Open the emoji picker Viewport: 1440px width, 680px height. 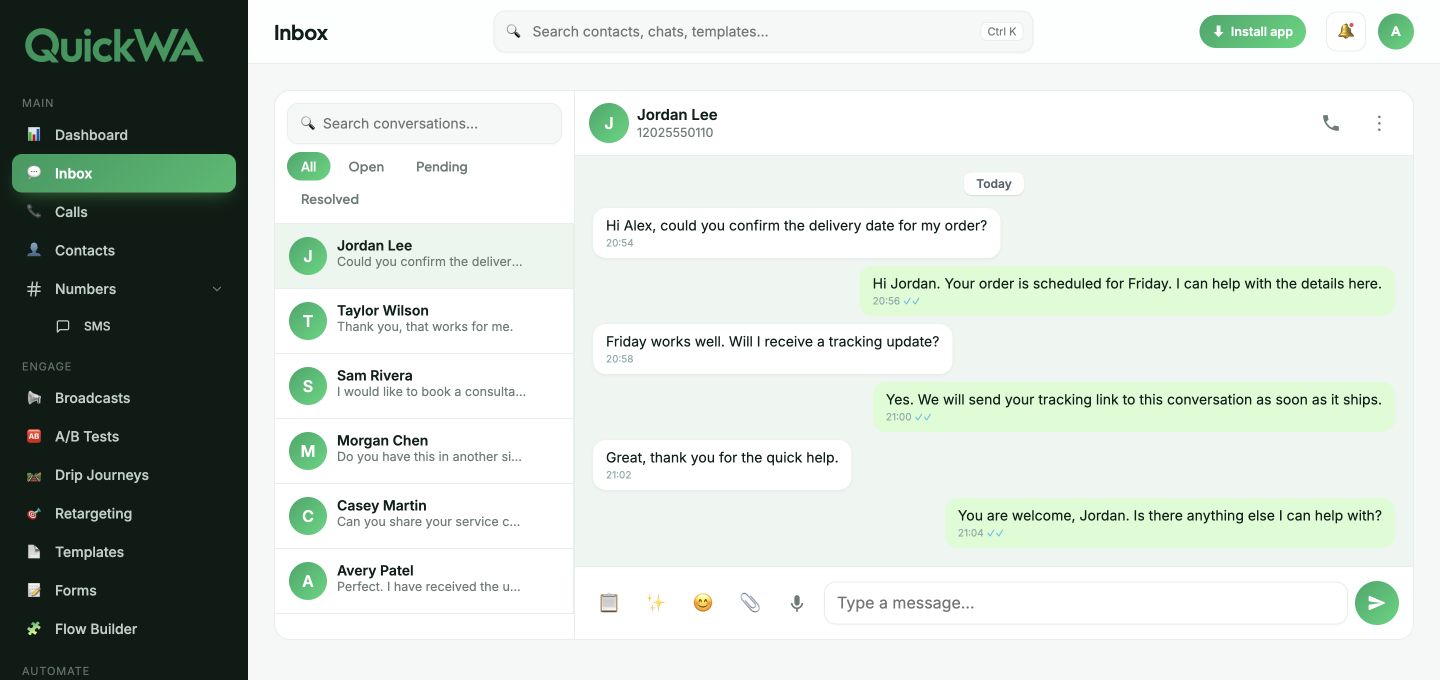coord(703,603)
